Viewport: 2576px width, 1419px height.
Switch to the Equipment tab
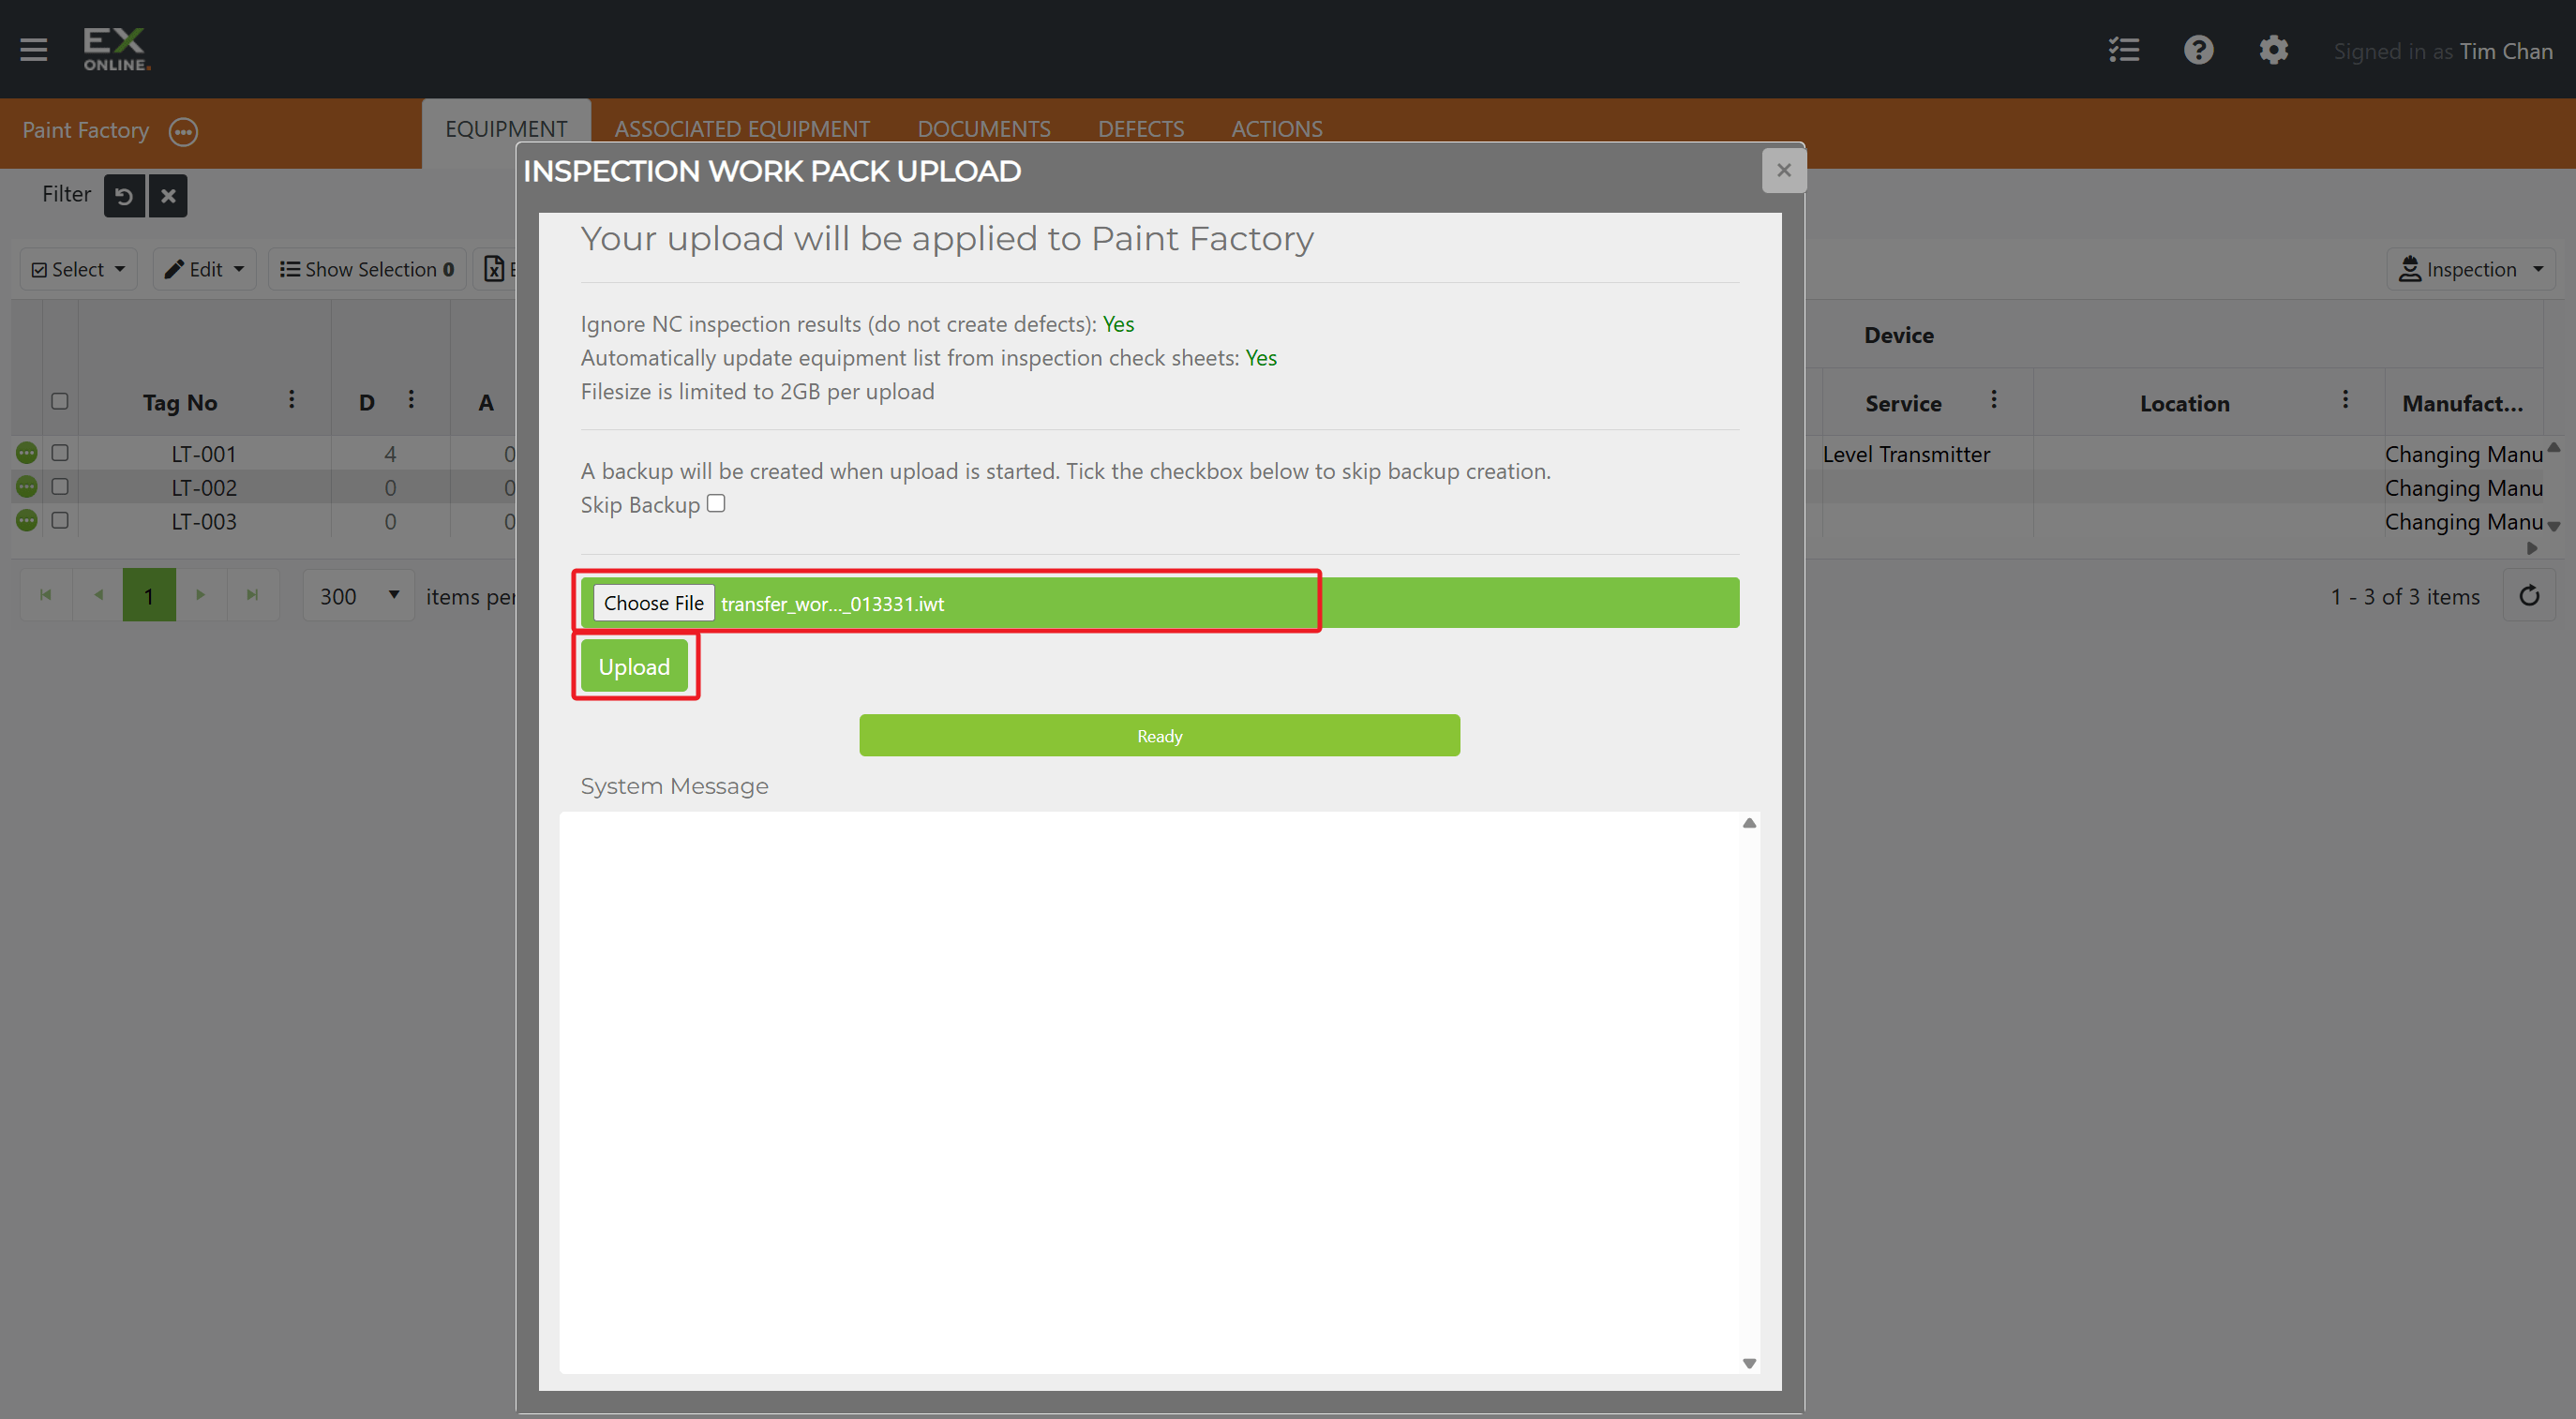tap(506, 129)
